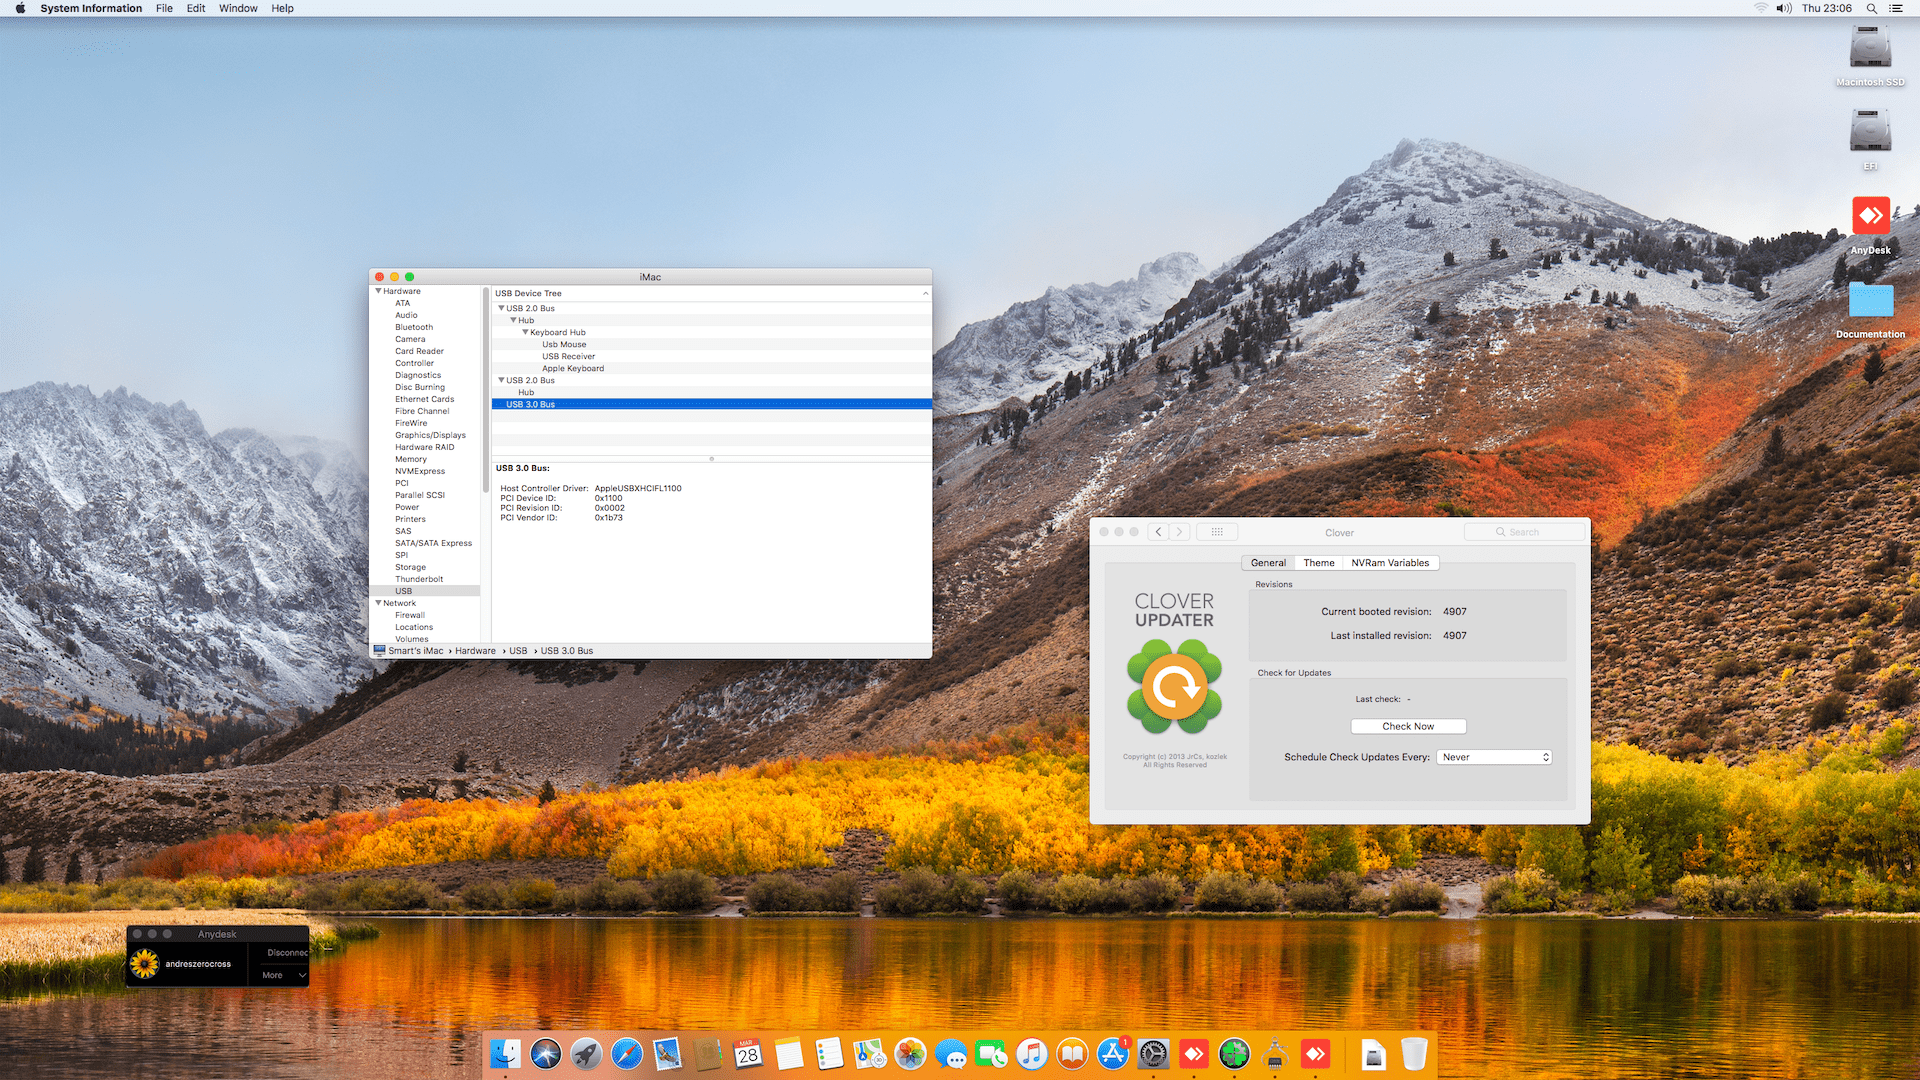
Task: Collapse the Hardware section in sidebar
Action: point(379,291)
